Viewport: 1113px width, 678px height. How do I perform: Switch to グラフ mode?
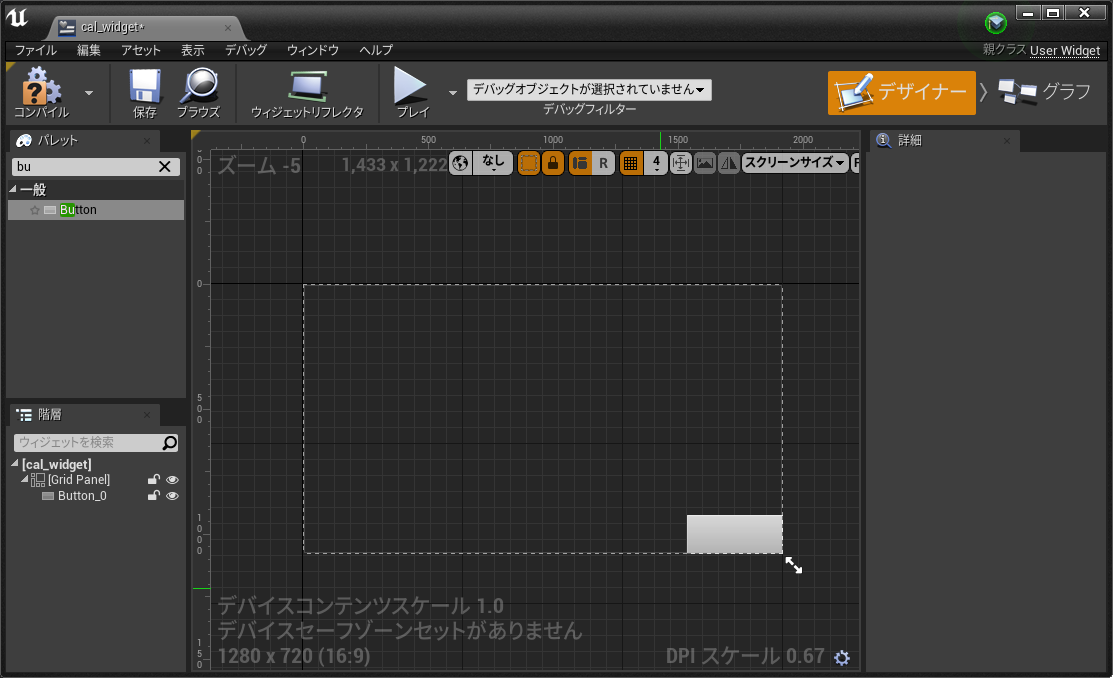[x=1044, y=92]
